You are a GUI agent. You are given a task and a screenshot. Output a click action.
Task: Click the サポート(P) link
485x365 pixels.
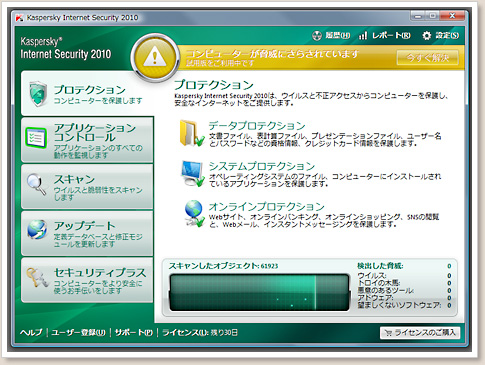(134, 332)
